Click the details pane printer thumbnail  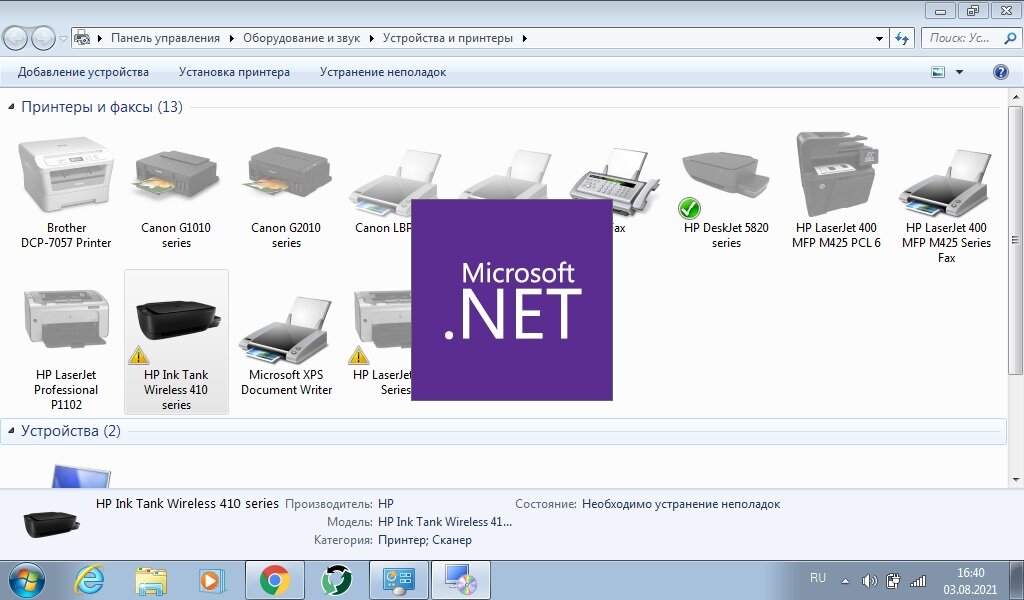click(51, 523)
